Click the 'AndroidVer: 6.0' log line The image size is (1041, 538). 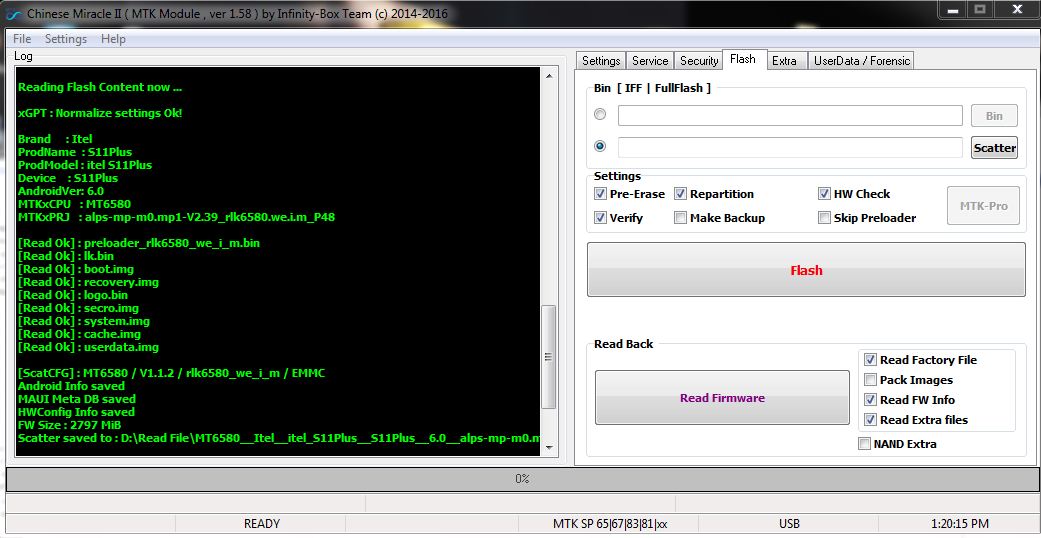tap(61, 191)
